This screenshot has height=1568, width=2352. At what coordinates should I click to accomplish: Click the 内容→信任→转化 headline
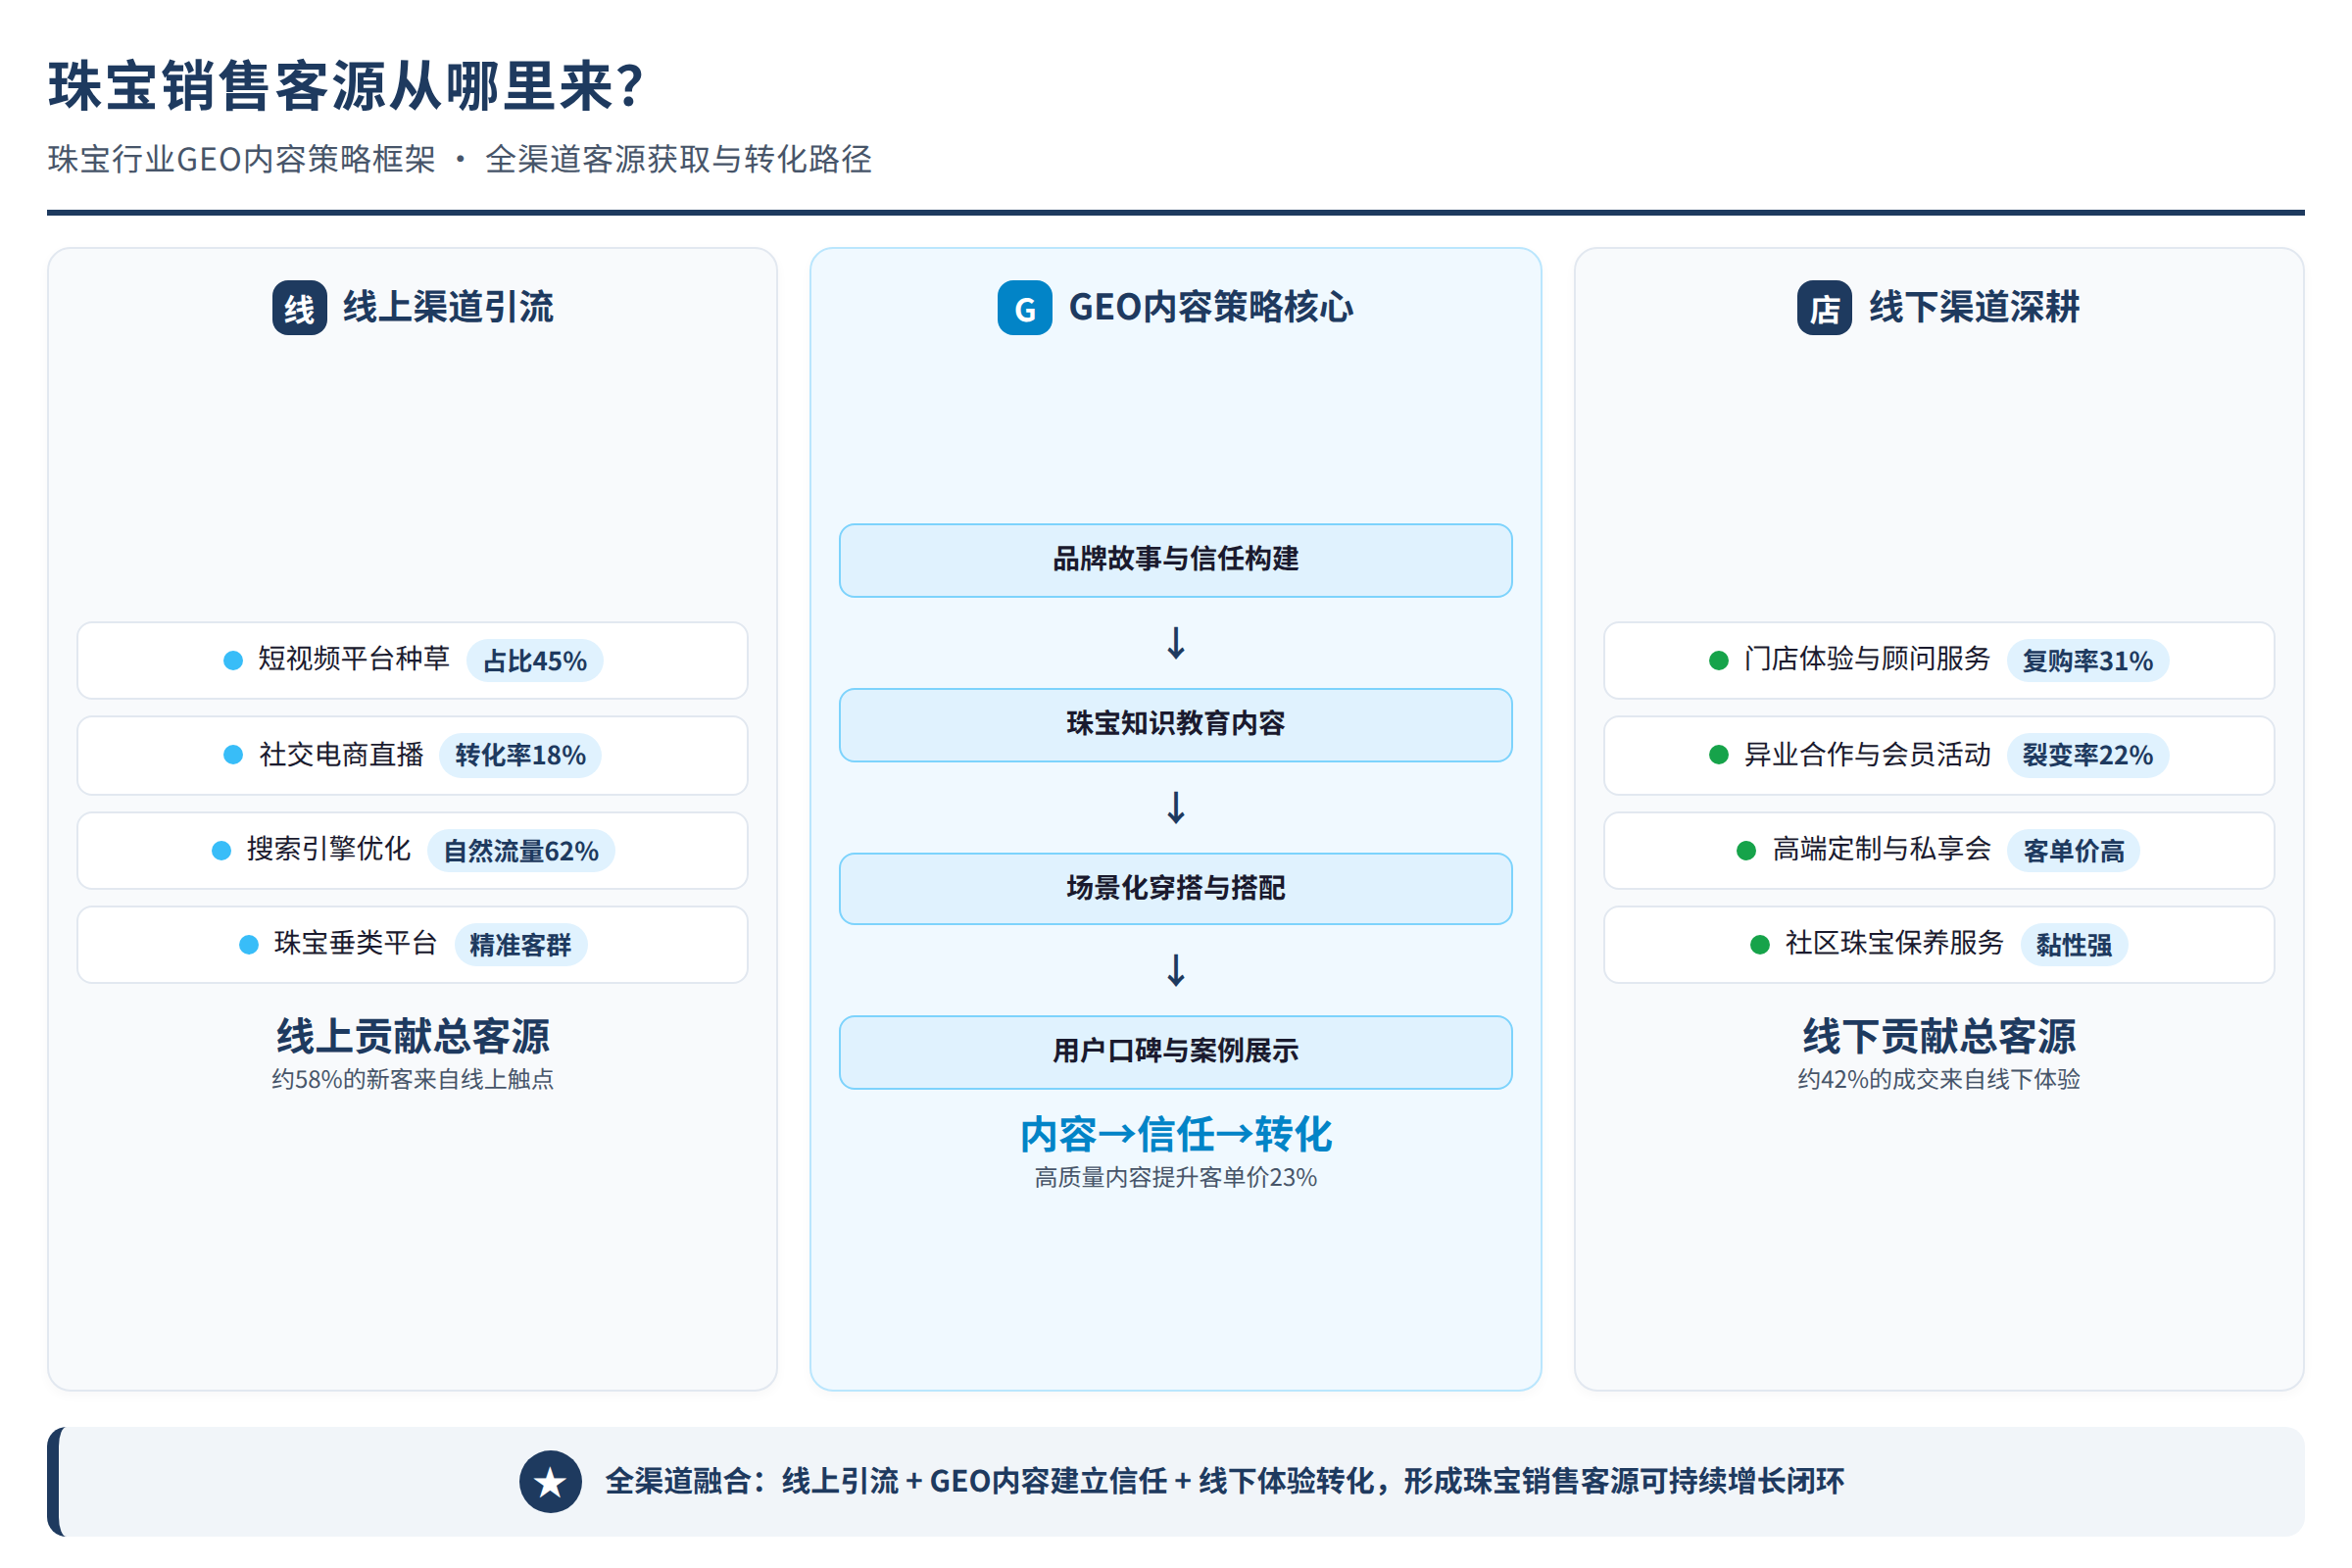[1175, 1135]
